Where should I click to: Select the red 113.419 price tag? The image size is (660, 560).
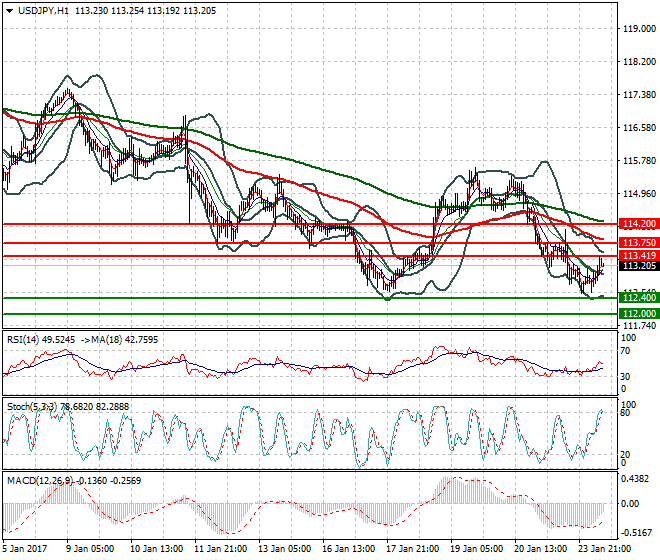(x=638, y=256)
